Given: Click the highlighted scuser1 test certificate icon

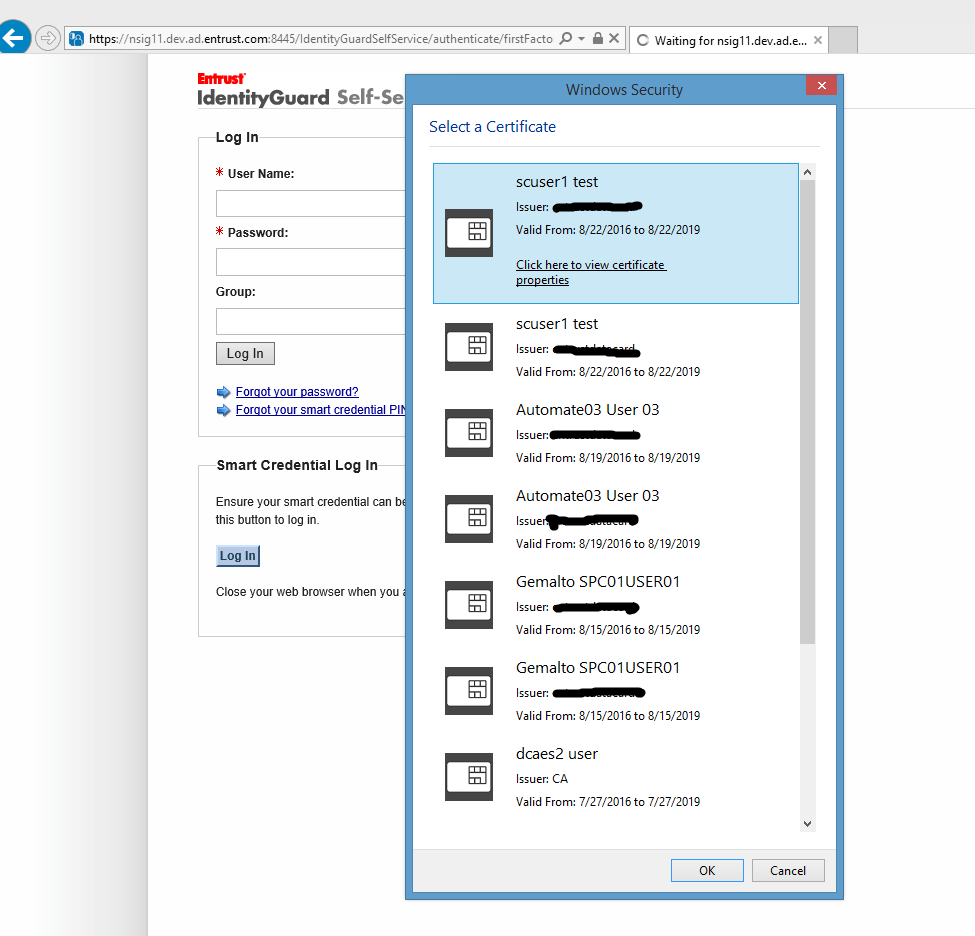Looking at the screenshot, I should (468, 232).
